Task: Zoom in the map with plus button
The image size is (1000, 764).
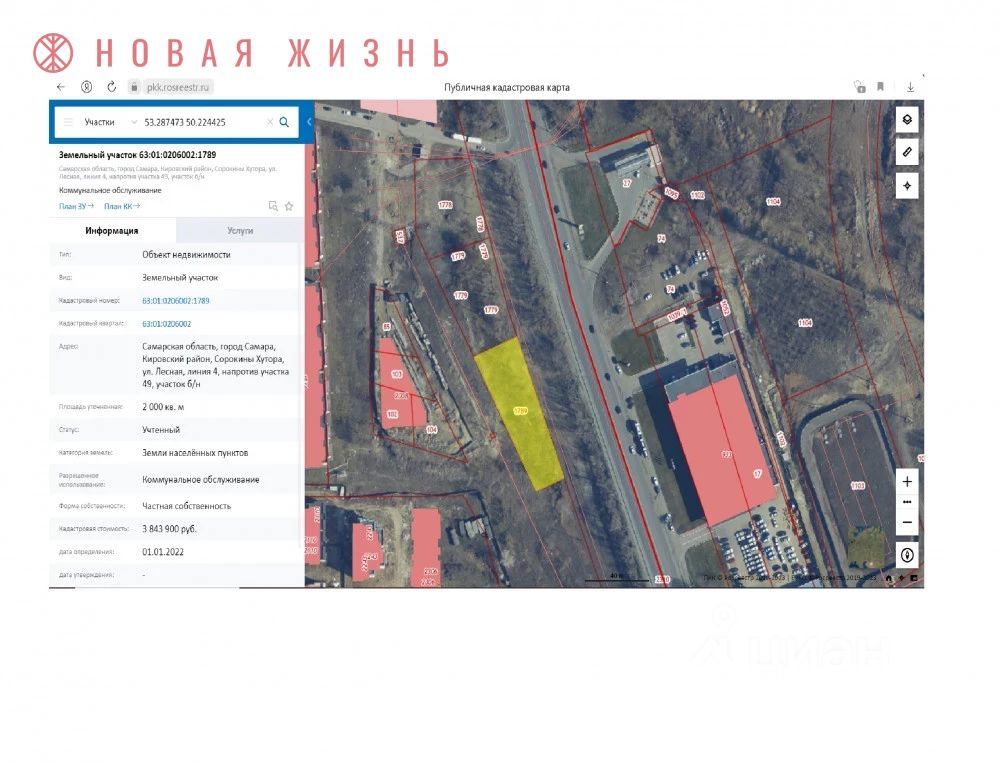Action: tap(907, 481)
